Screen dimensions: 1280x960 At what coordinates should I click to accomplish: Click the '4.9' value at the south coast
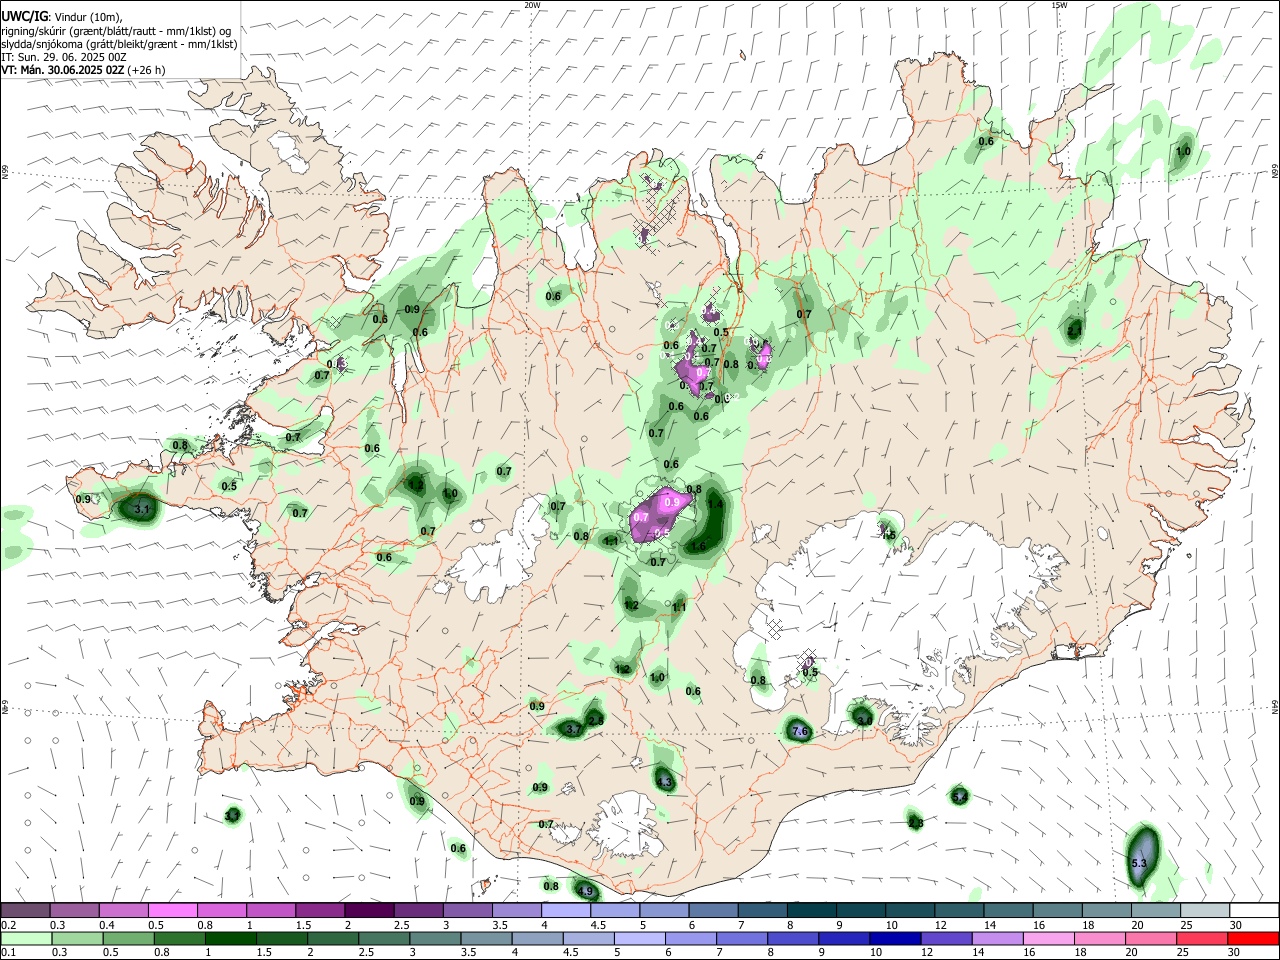(x=586, y=891)
